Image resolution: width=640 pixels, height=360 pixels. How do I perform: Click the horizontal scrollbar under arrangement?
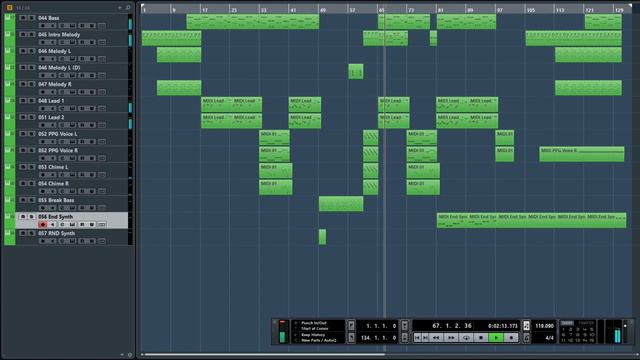[264, 354]
